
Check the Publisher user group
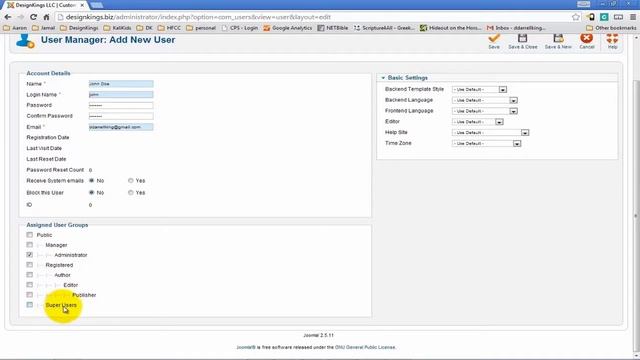coord(29,294)
